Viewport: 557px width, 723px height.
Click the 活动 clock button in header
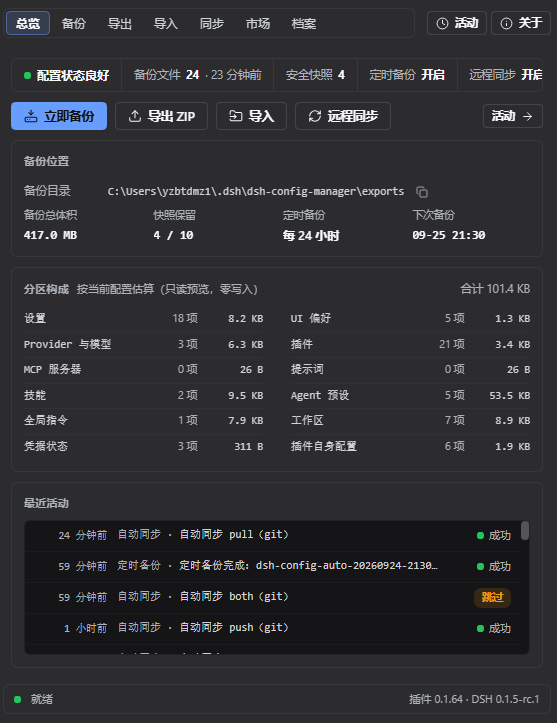tap(457, 23)
